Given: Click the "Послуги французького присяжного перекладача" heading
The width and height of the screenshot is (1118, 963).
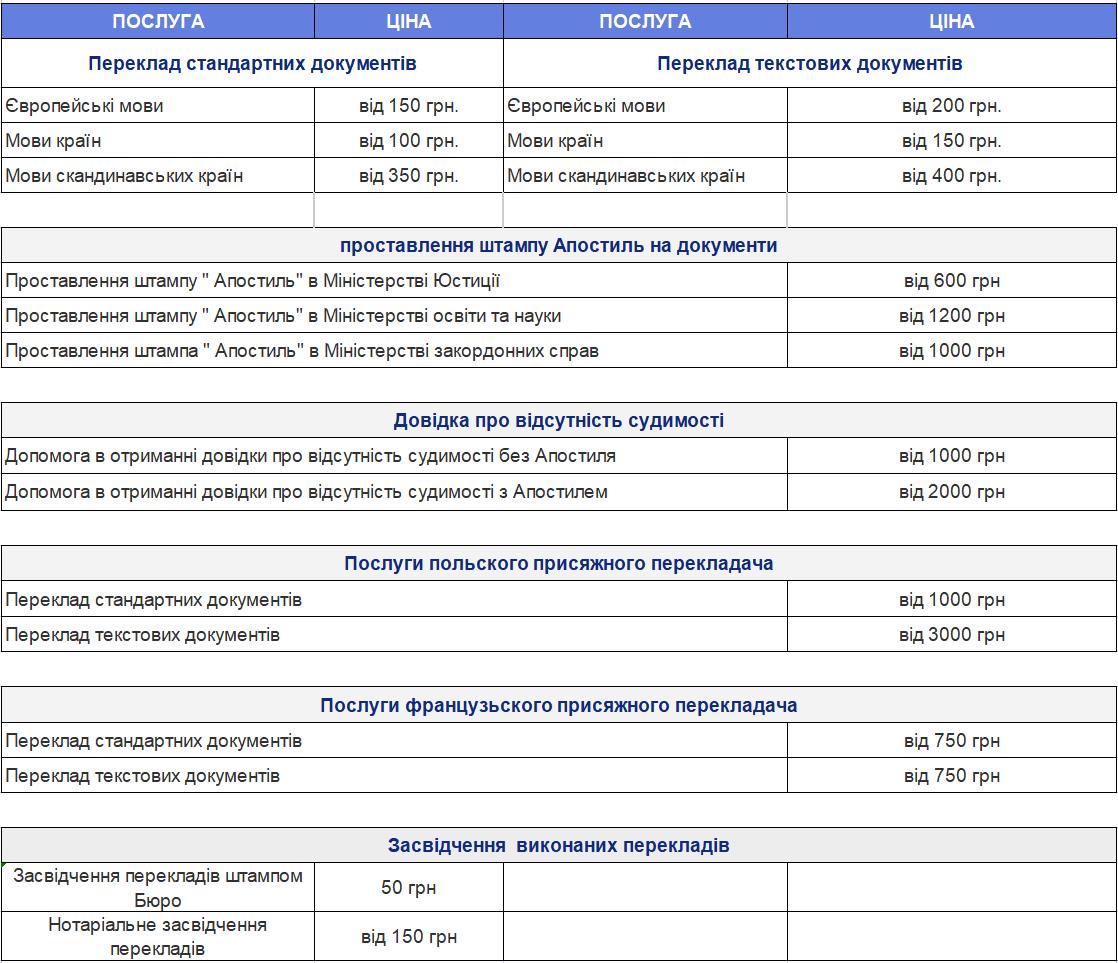Looking at the screenshot, I should pos(558,706).
